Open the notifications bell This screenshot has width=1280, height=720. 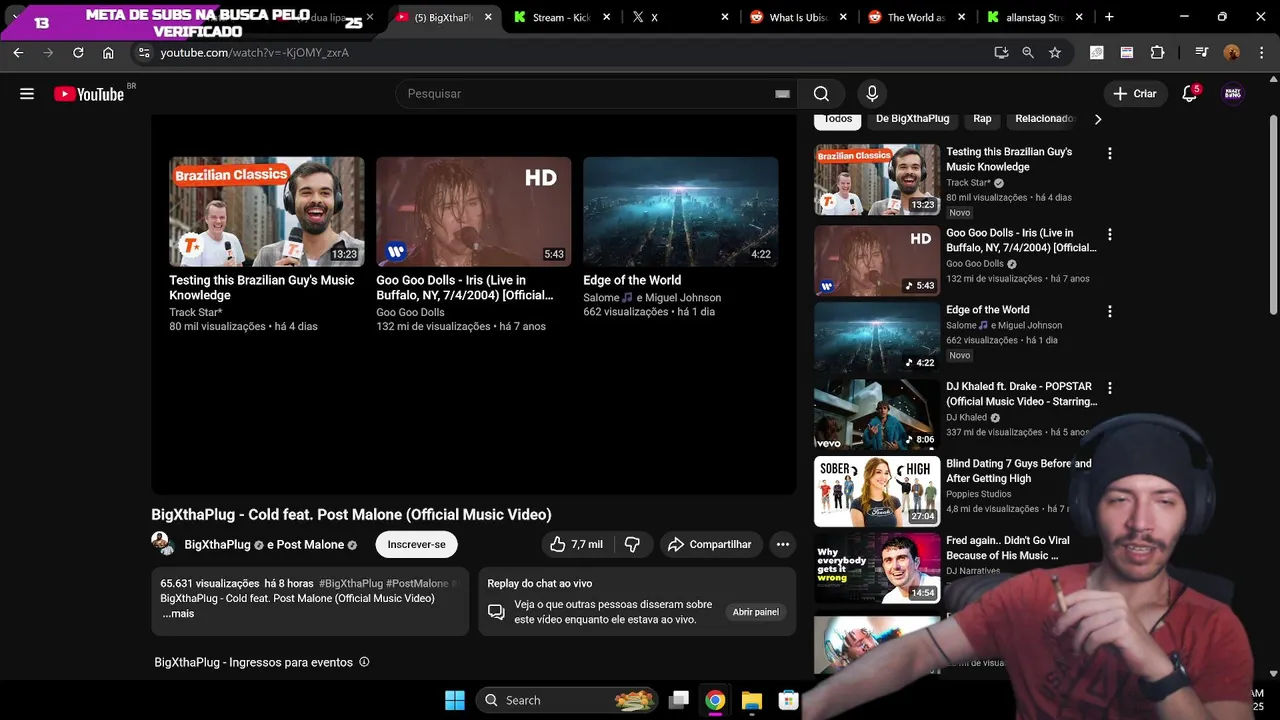point(1189,94)
